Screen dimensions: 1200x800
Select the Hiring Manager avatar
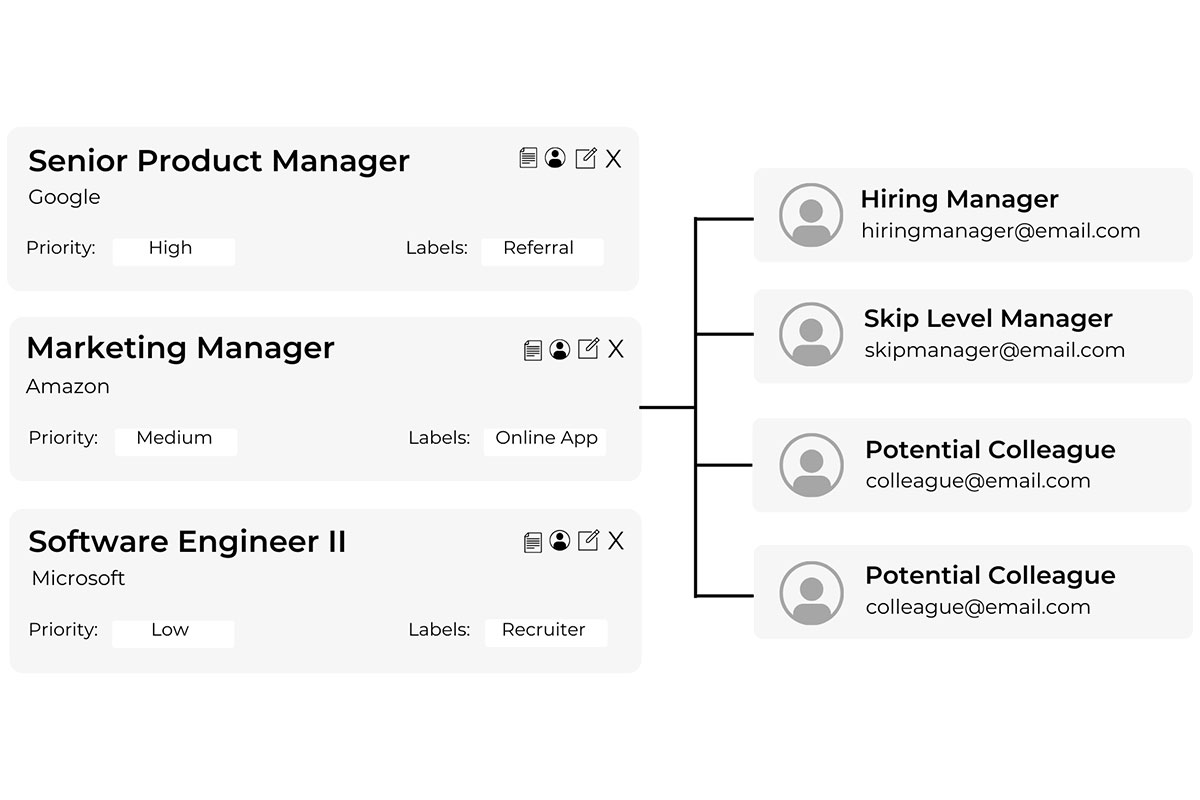pyautogui.click(x=811, y=215)
